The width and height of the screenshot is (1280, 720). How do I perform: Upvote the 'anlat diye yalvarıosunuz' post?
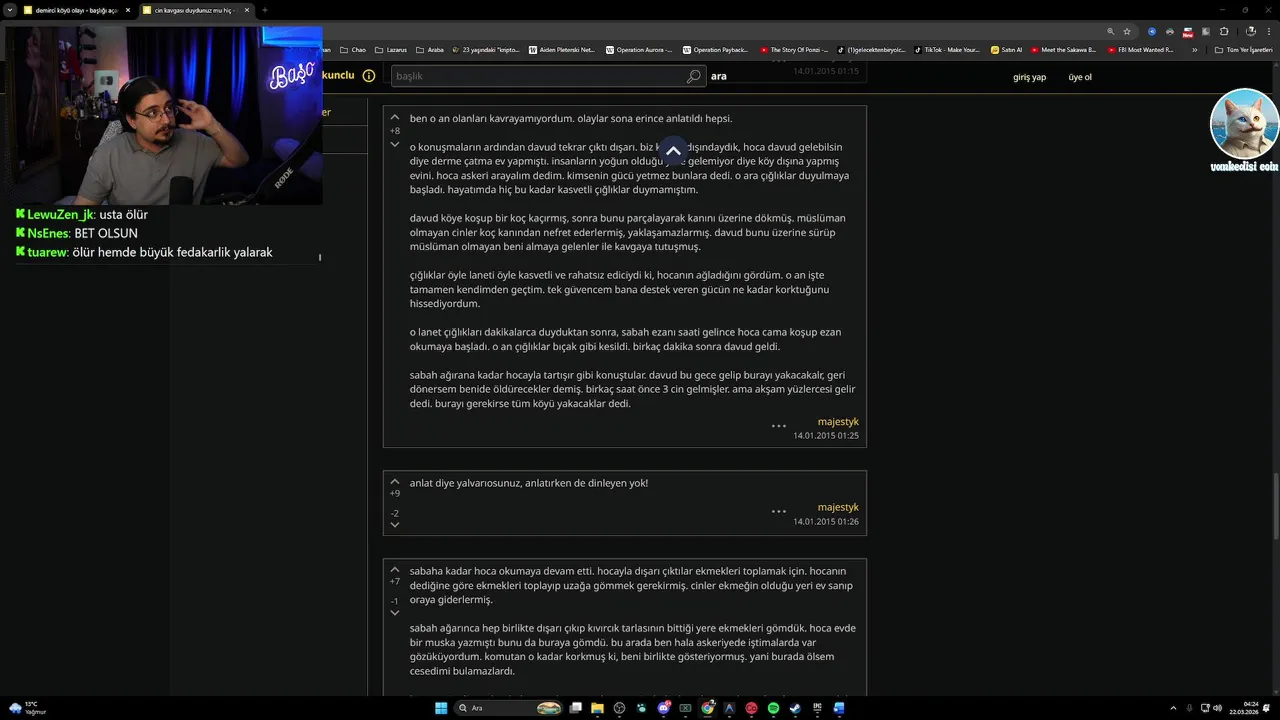point(394,482)
